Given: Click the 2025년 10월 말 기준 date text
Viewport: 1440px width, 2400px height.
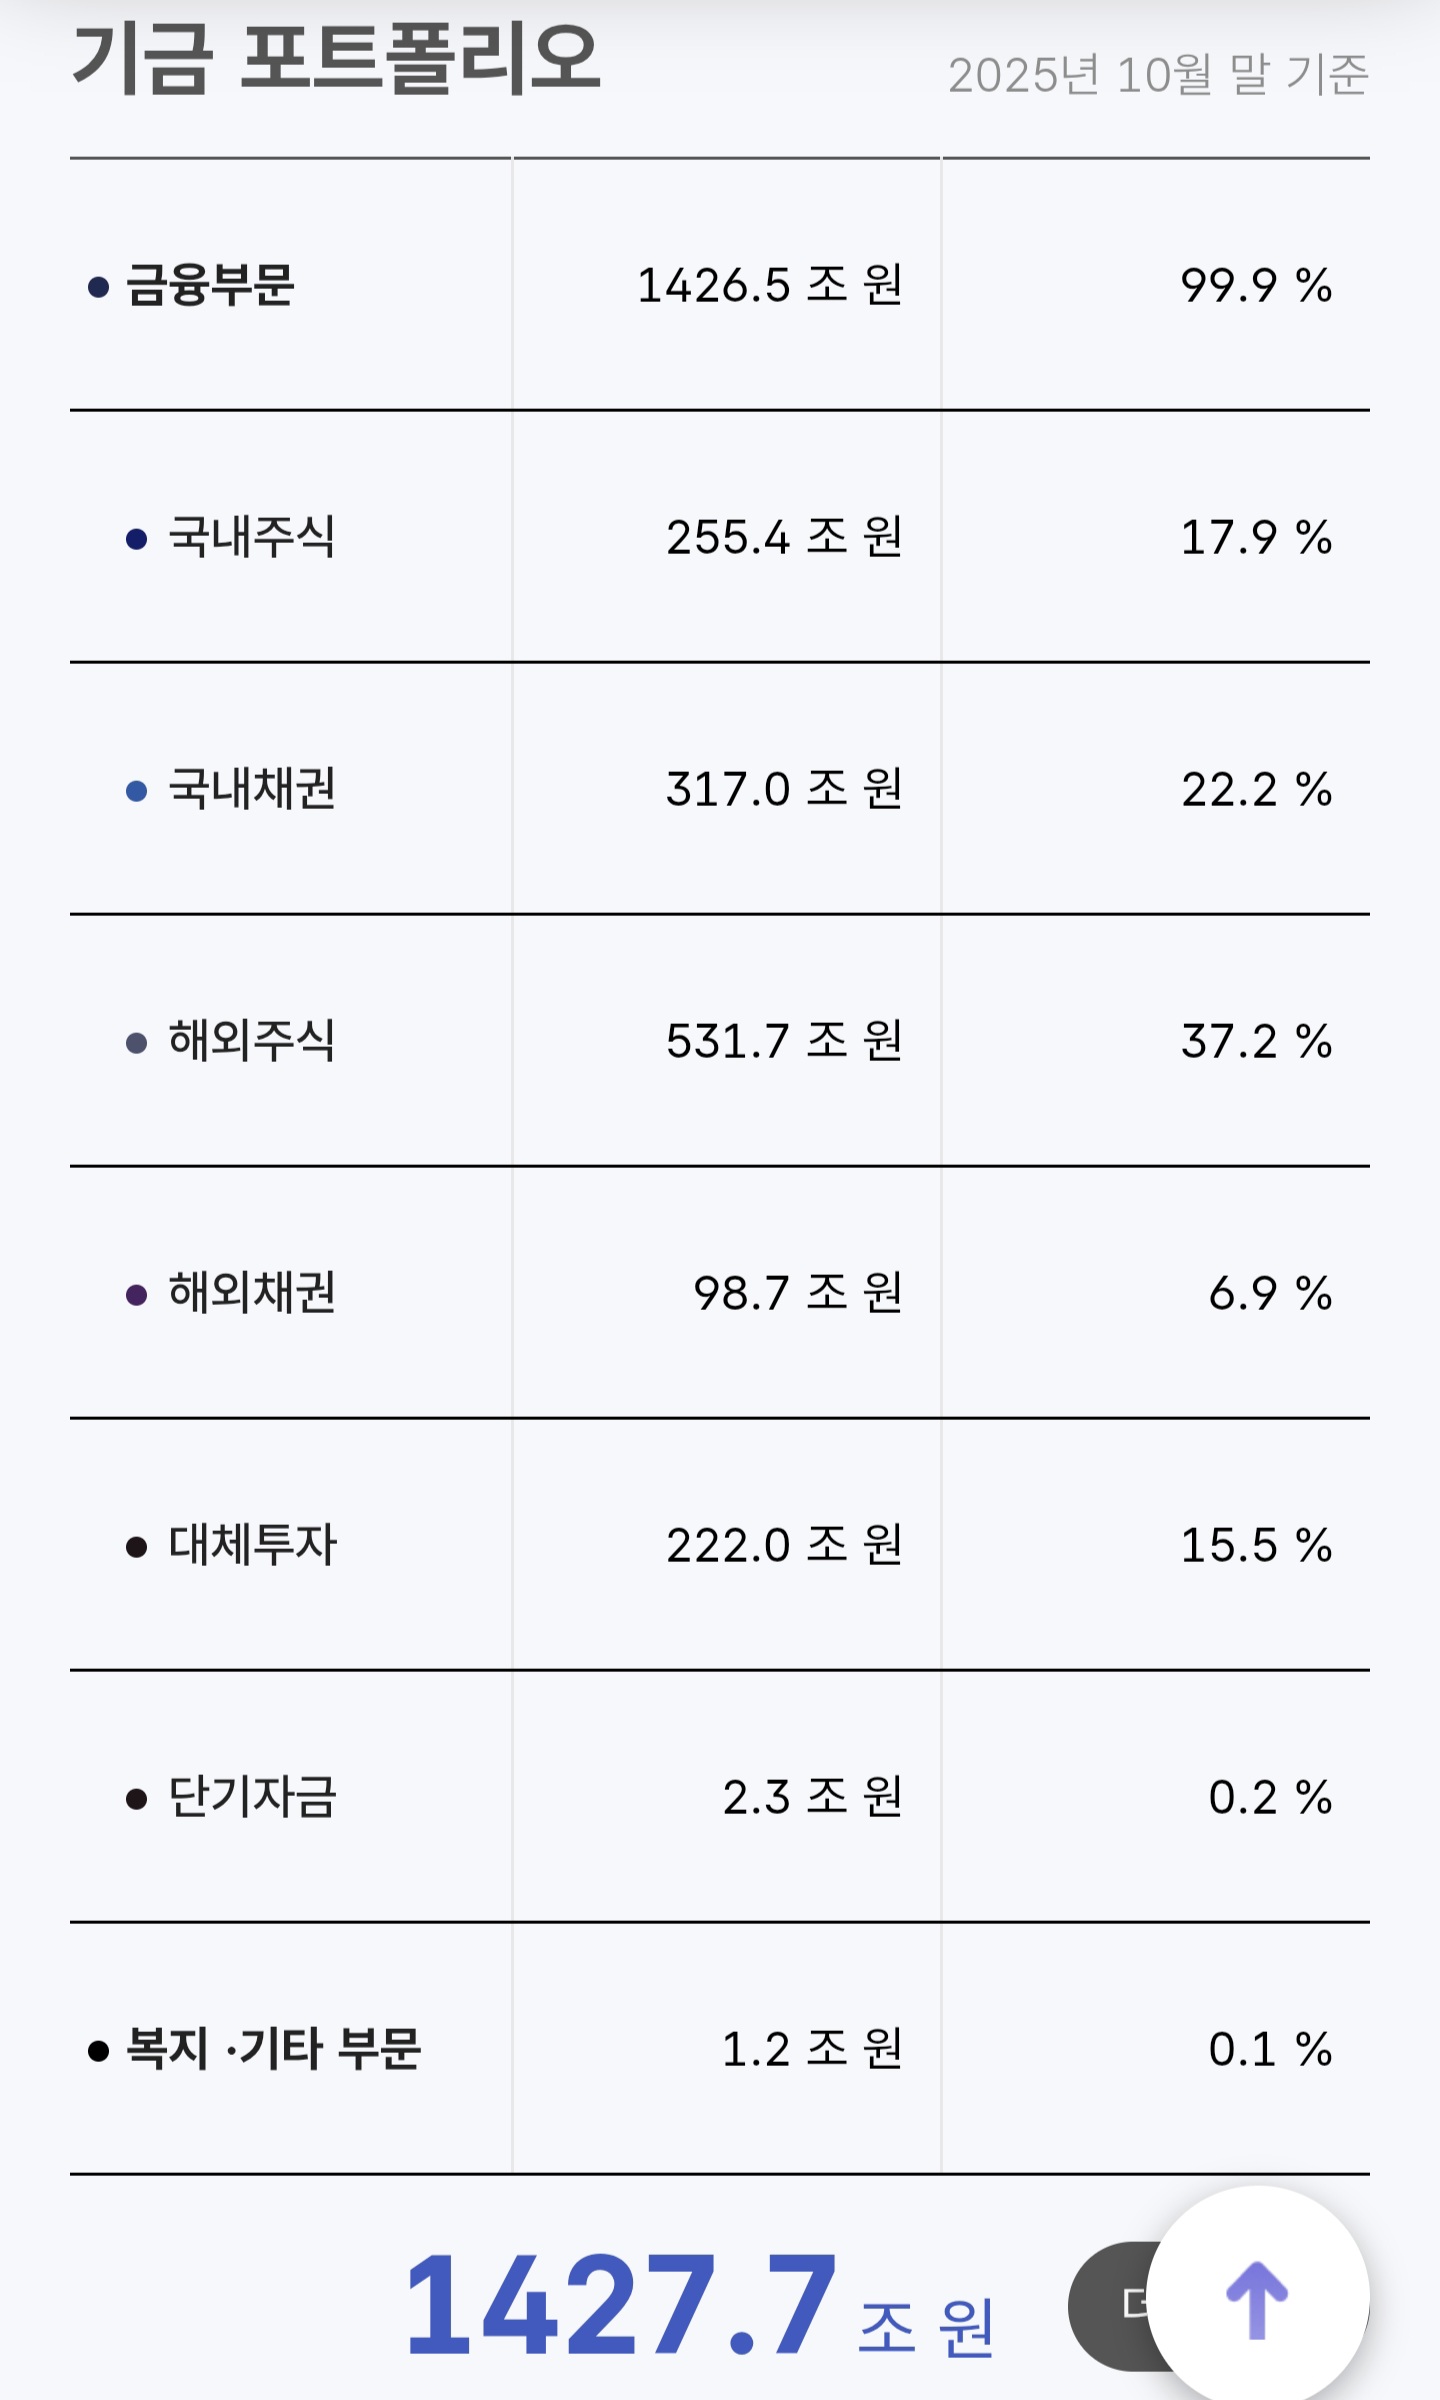Looking at the screenshot, I should click(1157, 75).
